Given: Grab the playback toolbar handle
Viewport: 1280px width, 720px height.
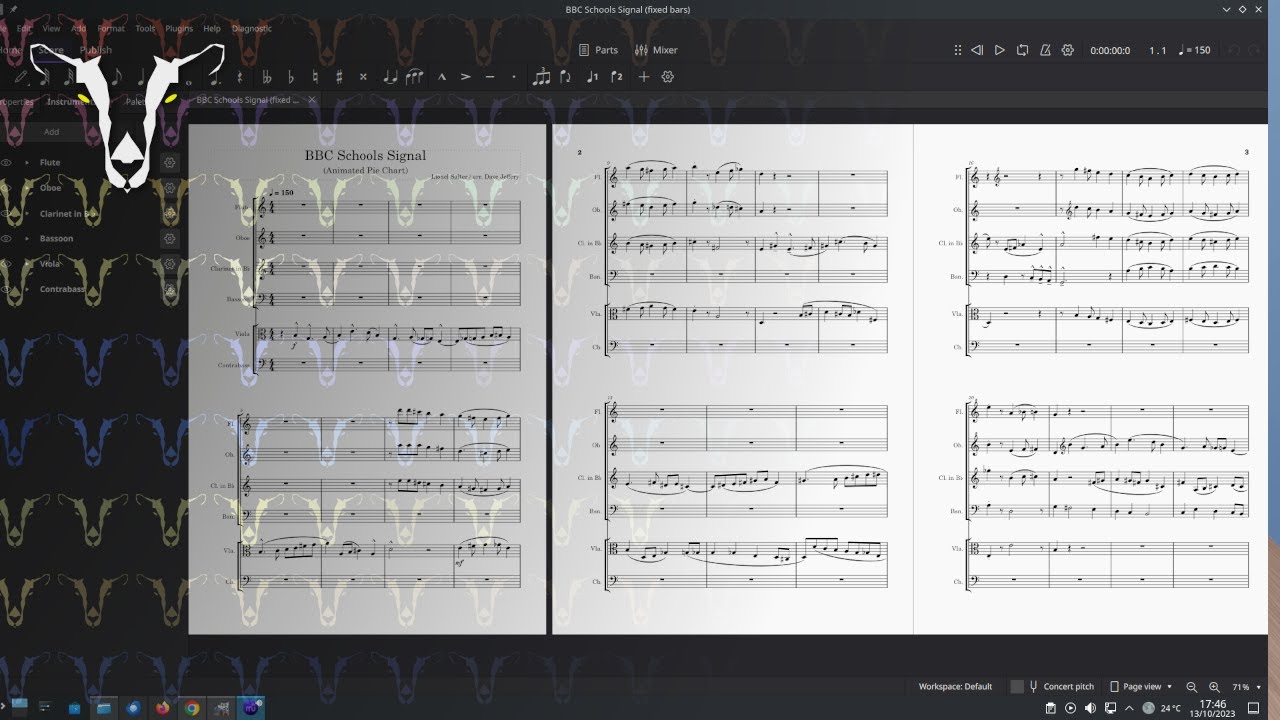Looking at the screenshot, I should point(957,50).
